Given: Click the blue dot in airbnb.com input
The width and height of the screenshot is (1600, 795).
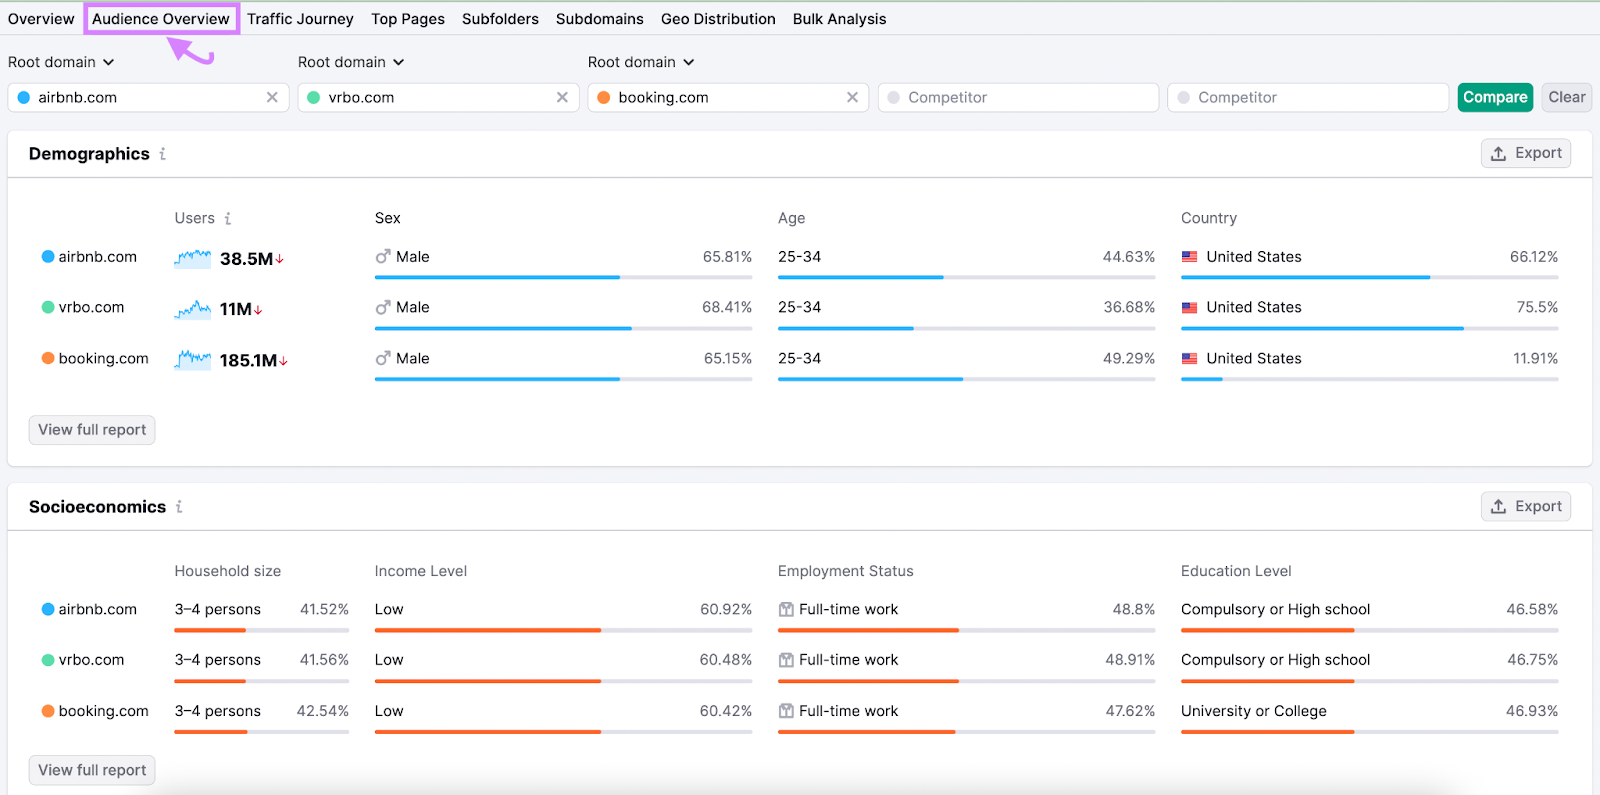Looking at the screenshot, I should [24, 97].
